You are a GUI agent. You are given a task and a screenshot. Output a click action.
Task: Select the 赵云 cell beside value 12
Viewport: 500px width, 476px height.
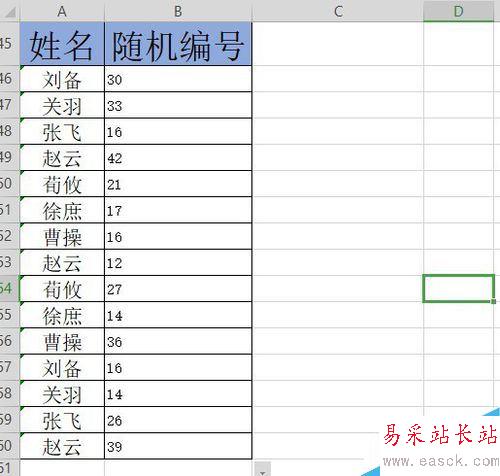62,263
